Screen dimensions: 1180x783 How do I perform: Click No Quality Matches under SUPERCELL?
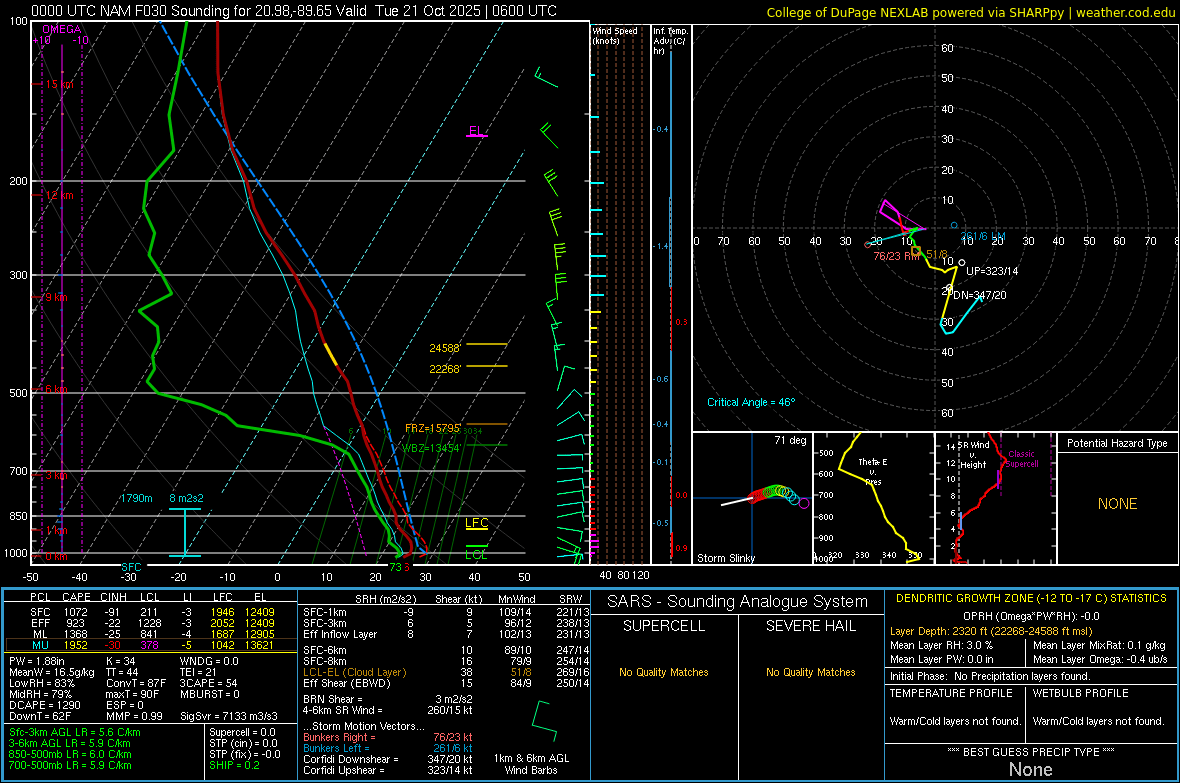coord(664,672)
